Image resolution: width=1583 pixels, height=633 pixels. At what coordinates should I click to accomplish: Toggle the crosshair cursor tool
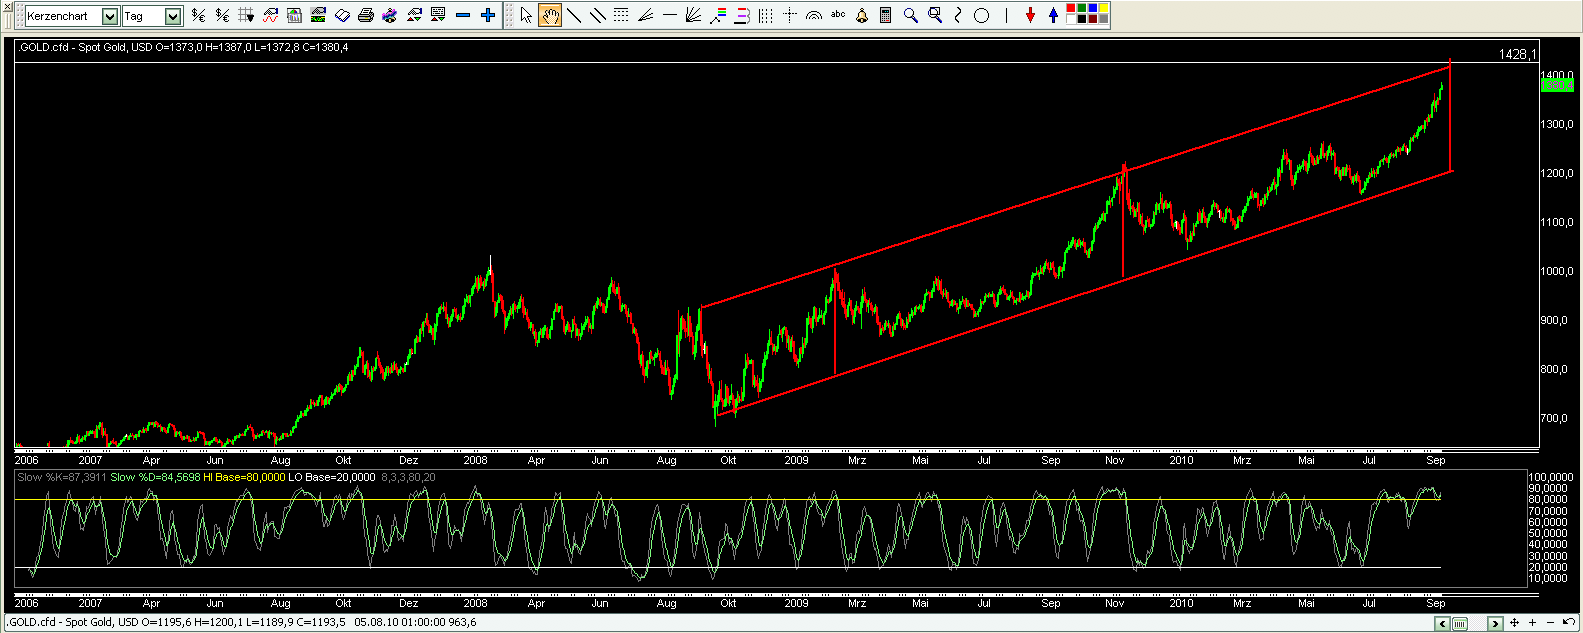pyautogui.click(x=790, y=15)
